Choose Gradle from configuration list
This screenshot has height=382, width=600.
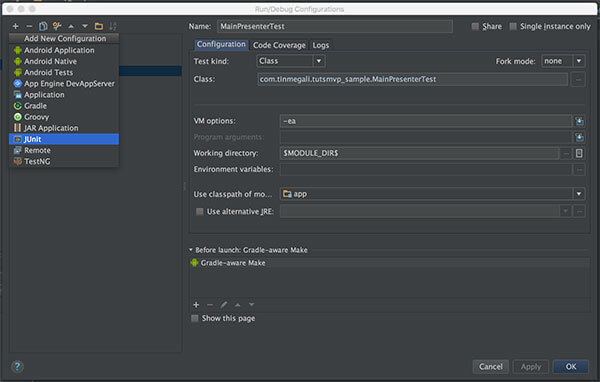pyautogui.click(x=64, y=106)
